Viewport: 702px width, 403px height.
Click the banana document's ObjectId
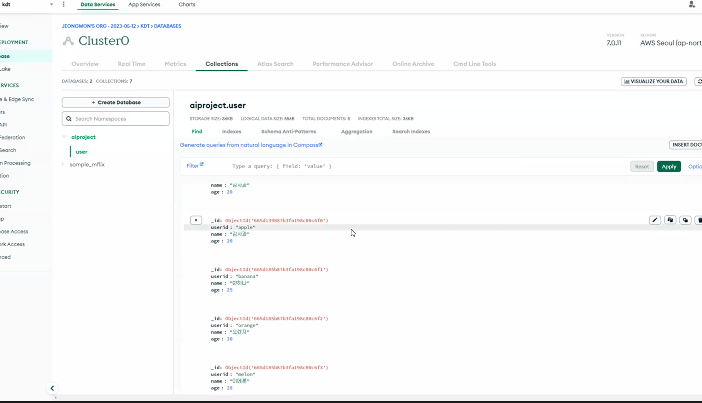point(276,269)
